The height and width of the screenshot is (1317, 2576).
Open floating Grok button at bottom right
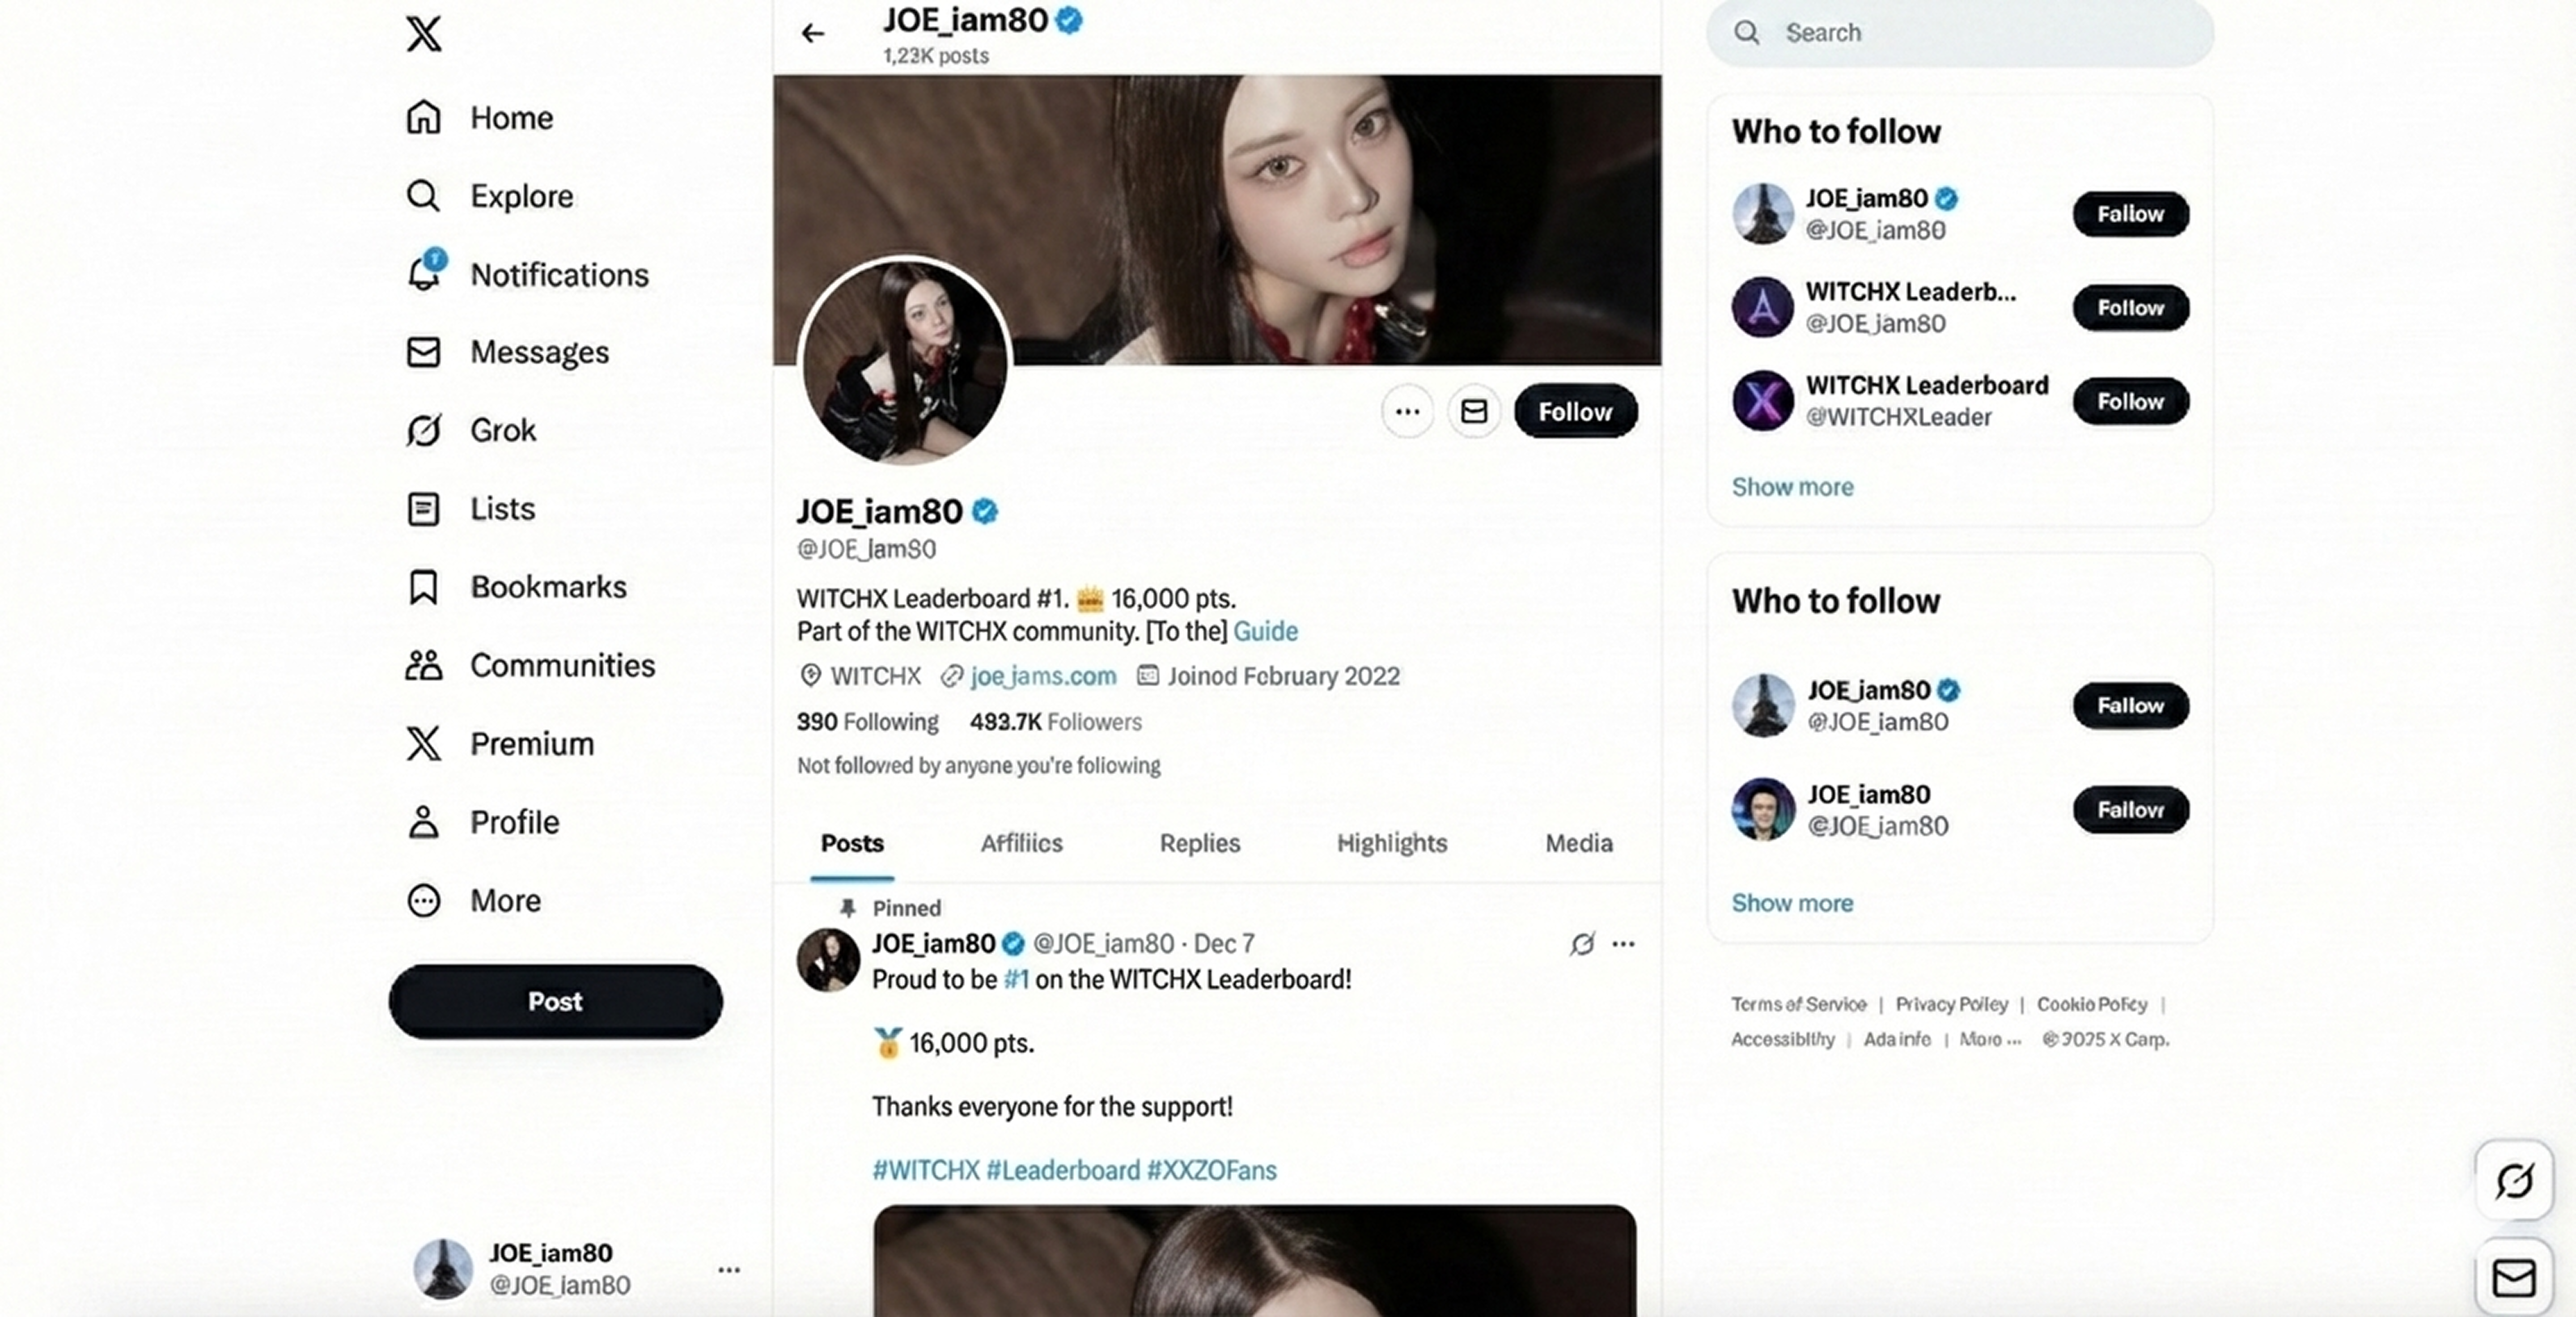pos(2513,1181)
